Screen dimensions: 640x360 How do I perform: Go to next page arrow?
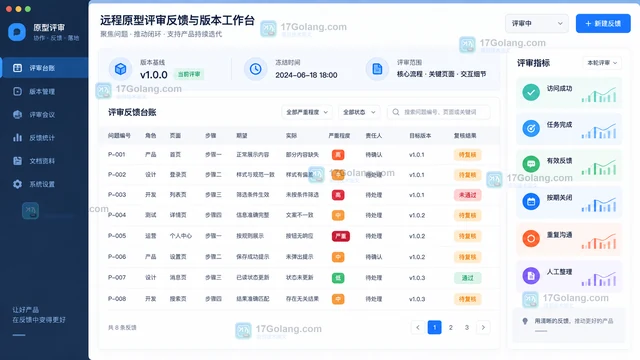483,327
